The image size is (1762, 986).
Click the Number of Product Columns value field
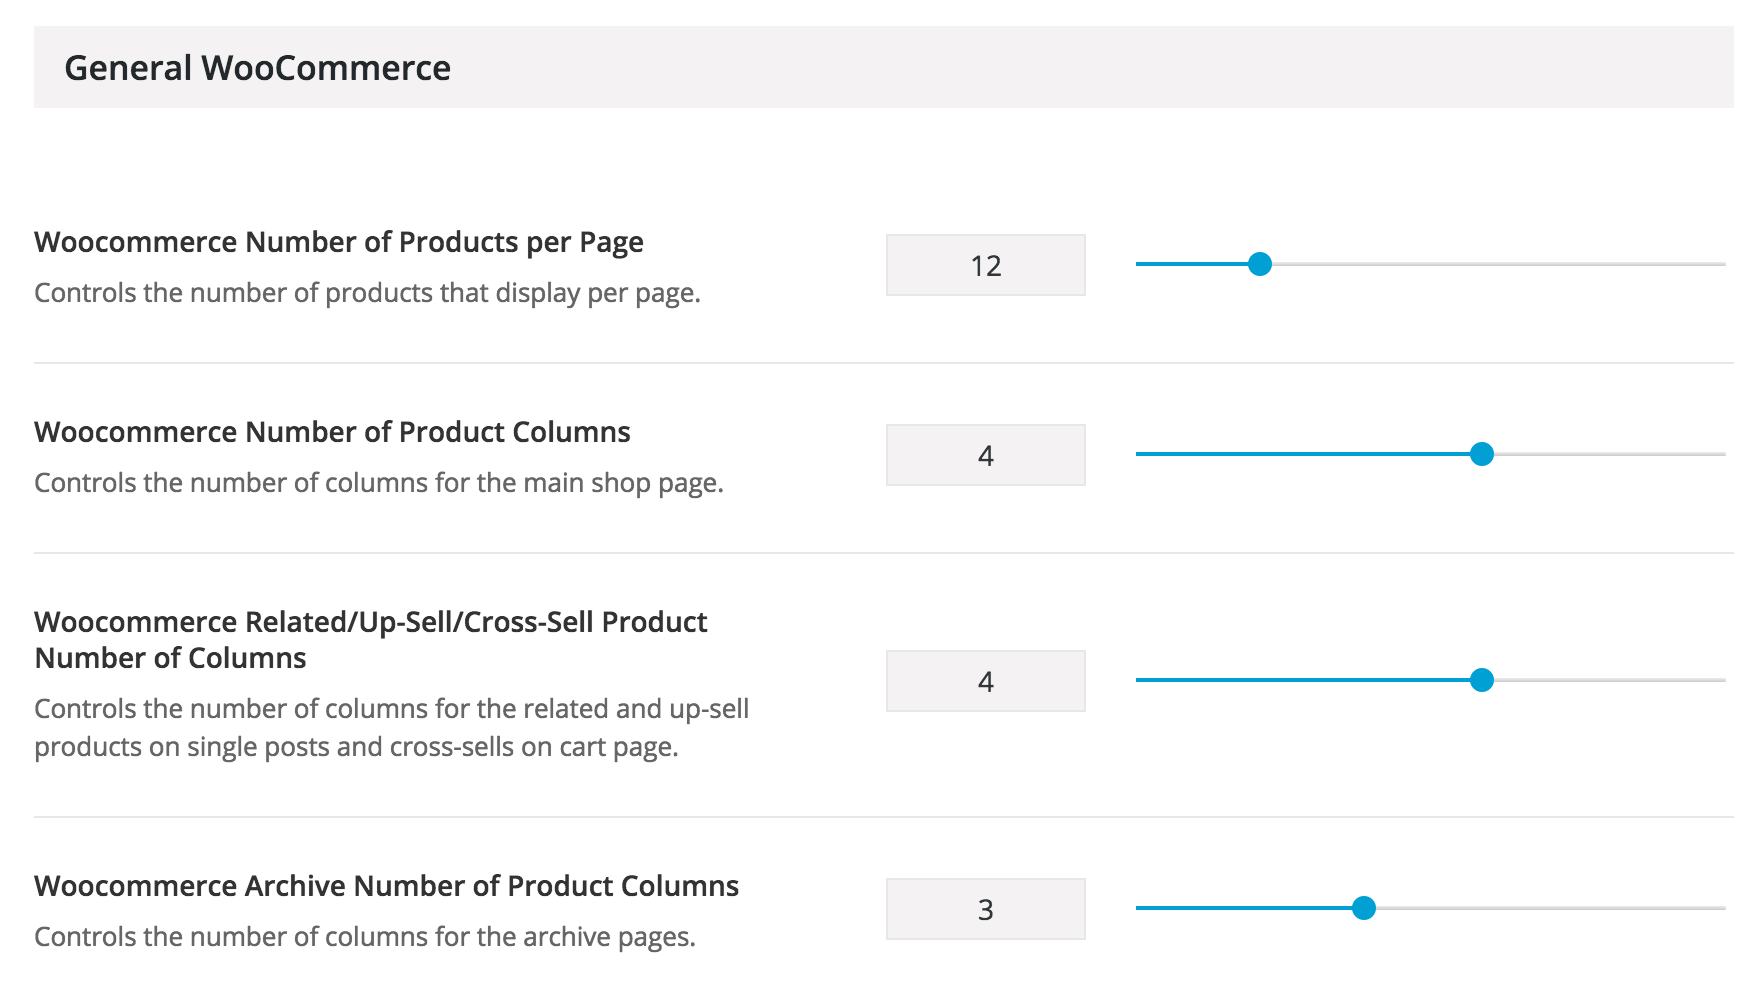pyautogui.click(x=985, y=455)
